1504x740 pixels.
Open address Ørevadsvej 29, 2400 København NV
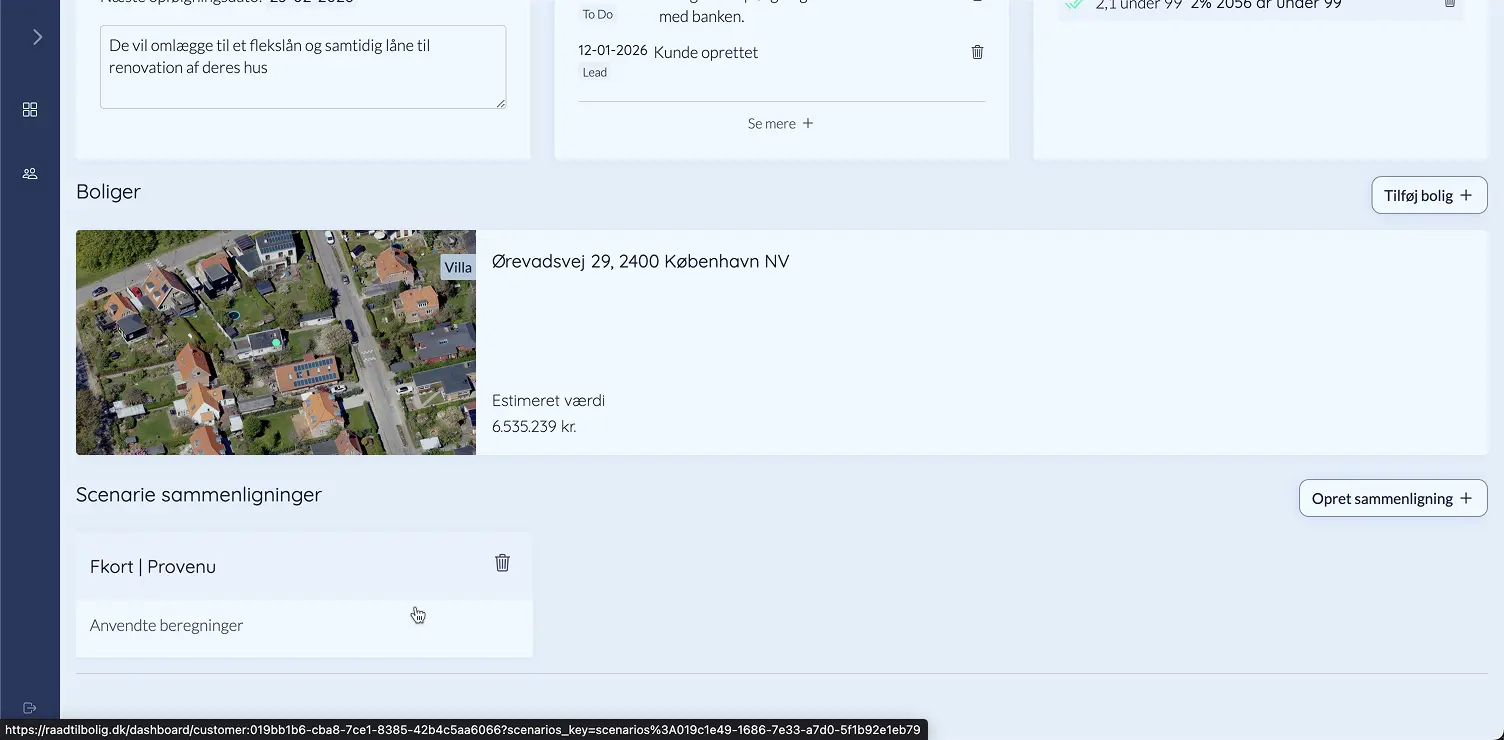click(640, 261)
